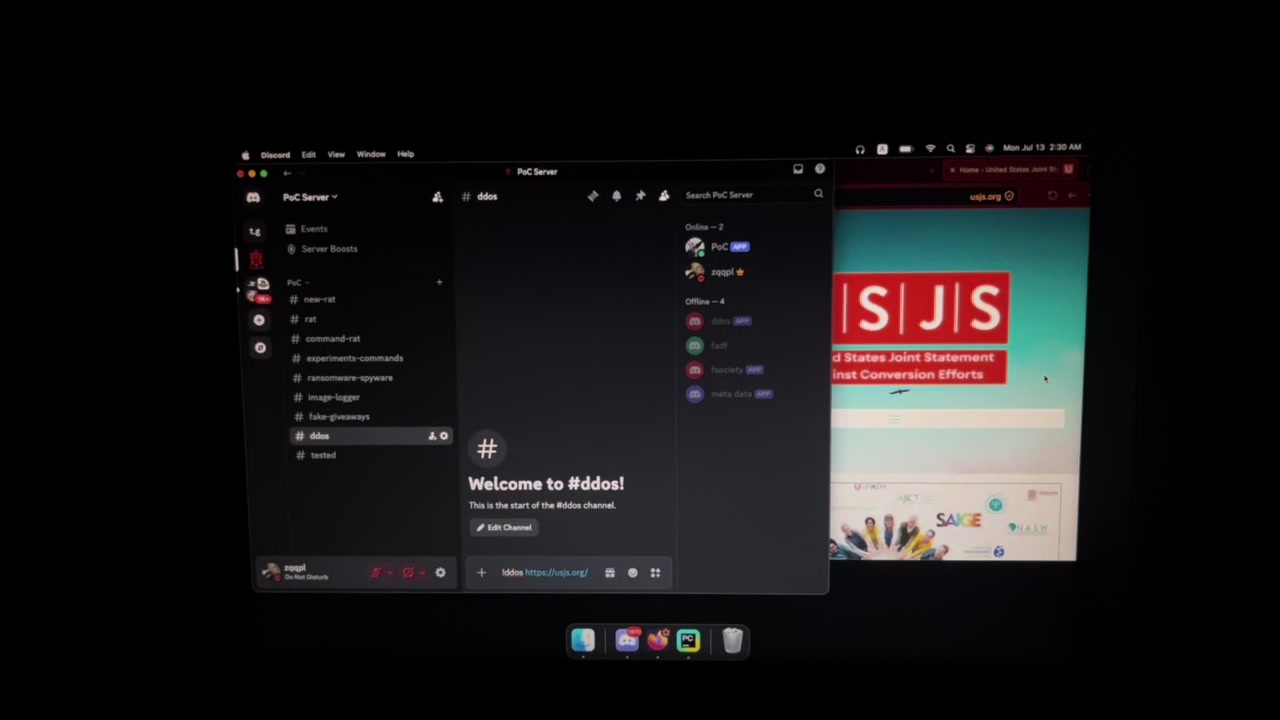Toggle headphone deafen in user panel
The width and height of the screenshot is (1280, 720).
pos(408,573)
